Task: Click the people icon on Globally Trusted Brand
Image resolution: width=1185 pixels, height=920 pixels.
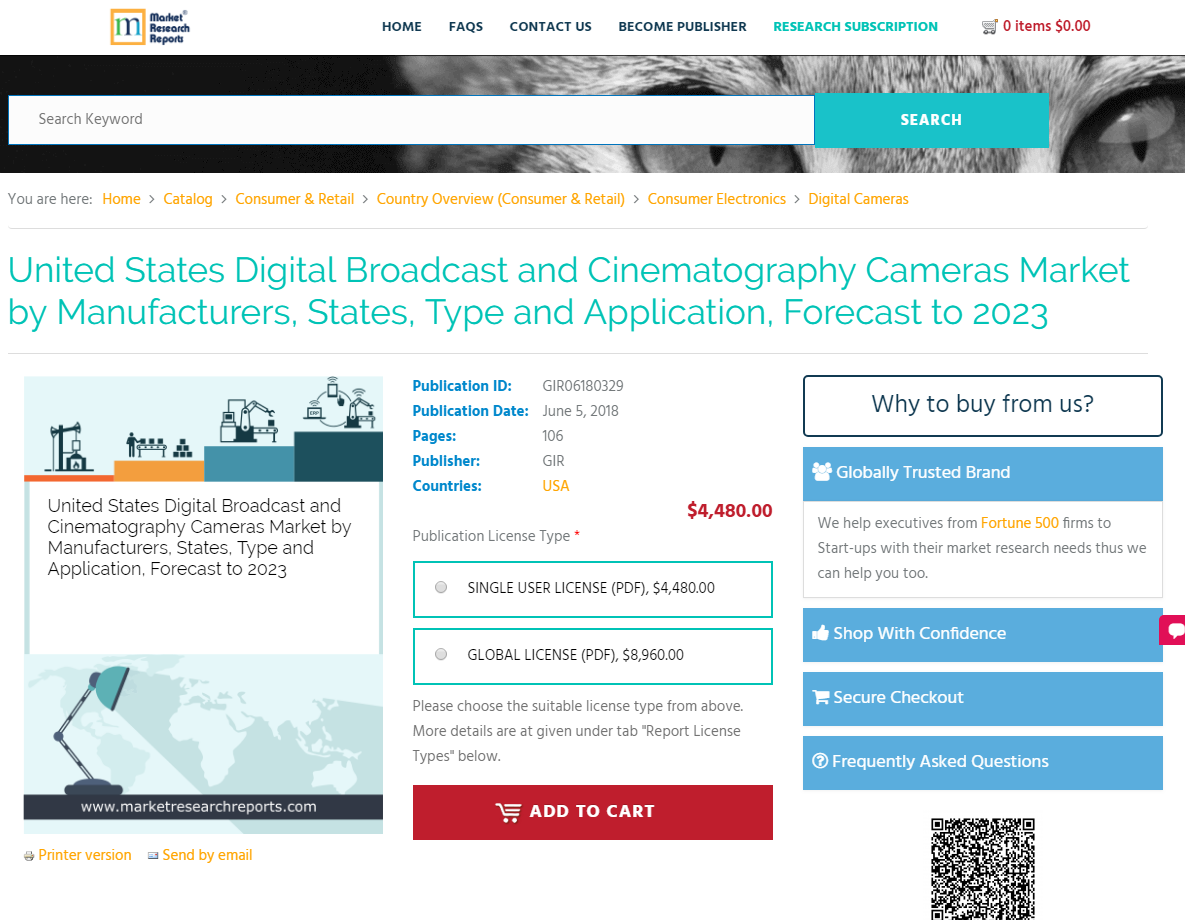Action: click(x=821, y=472)
